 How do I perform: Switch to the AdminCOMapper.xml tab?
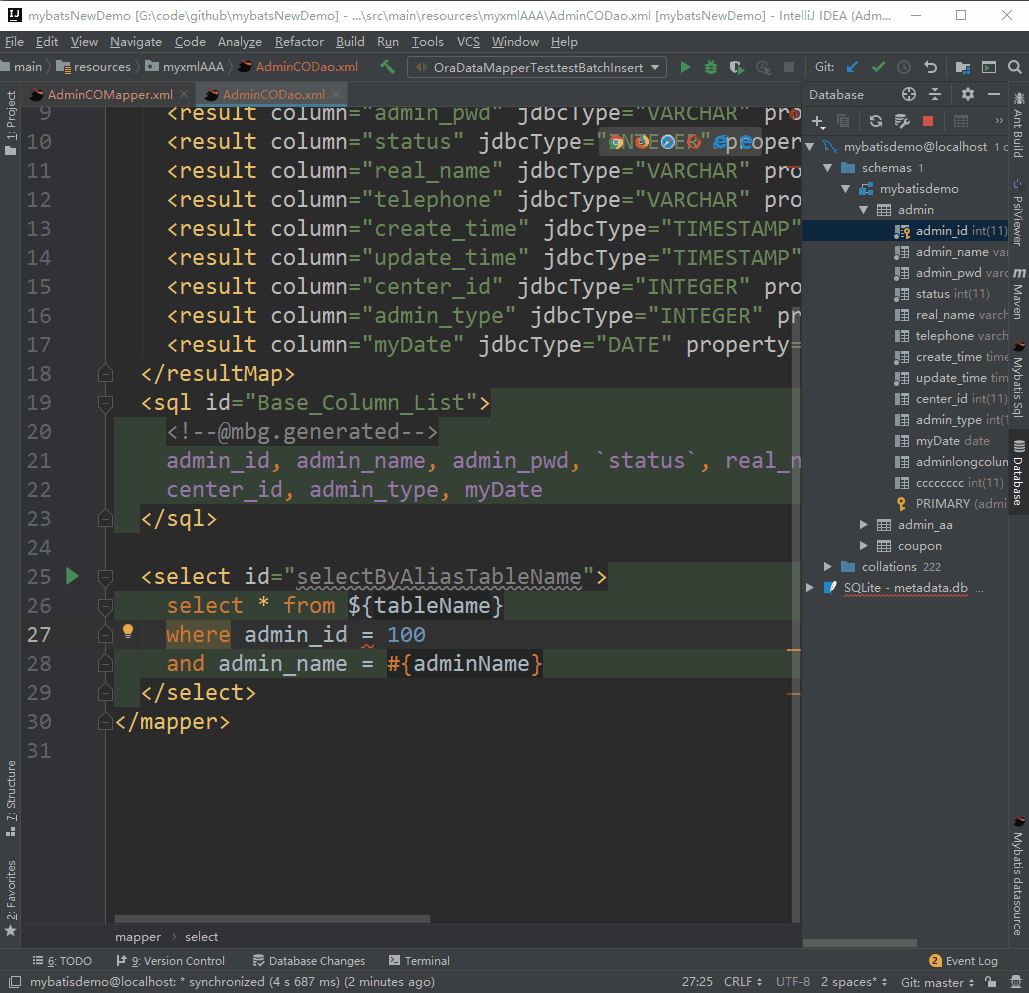pyautogui.click(x=110, y=95)
